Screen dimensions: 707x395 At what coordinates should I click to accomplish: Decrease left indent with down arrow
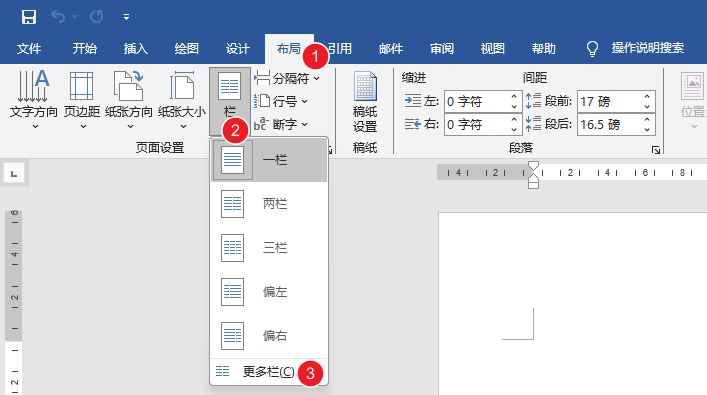(514, 107)
